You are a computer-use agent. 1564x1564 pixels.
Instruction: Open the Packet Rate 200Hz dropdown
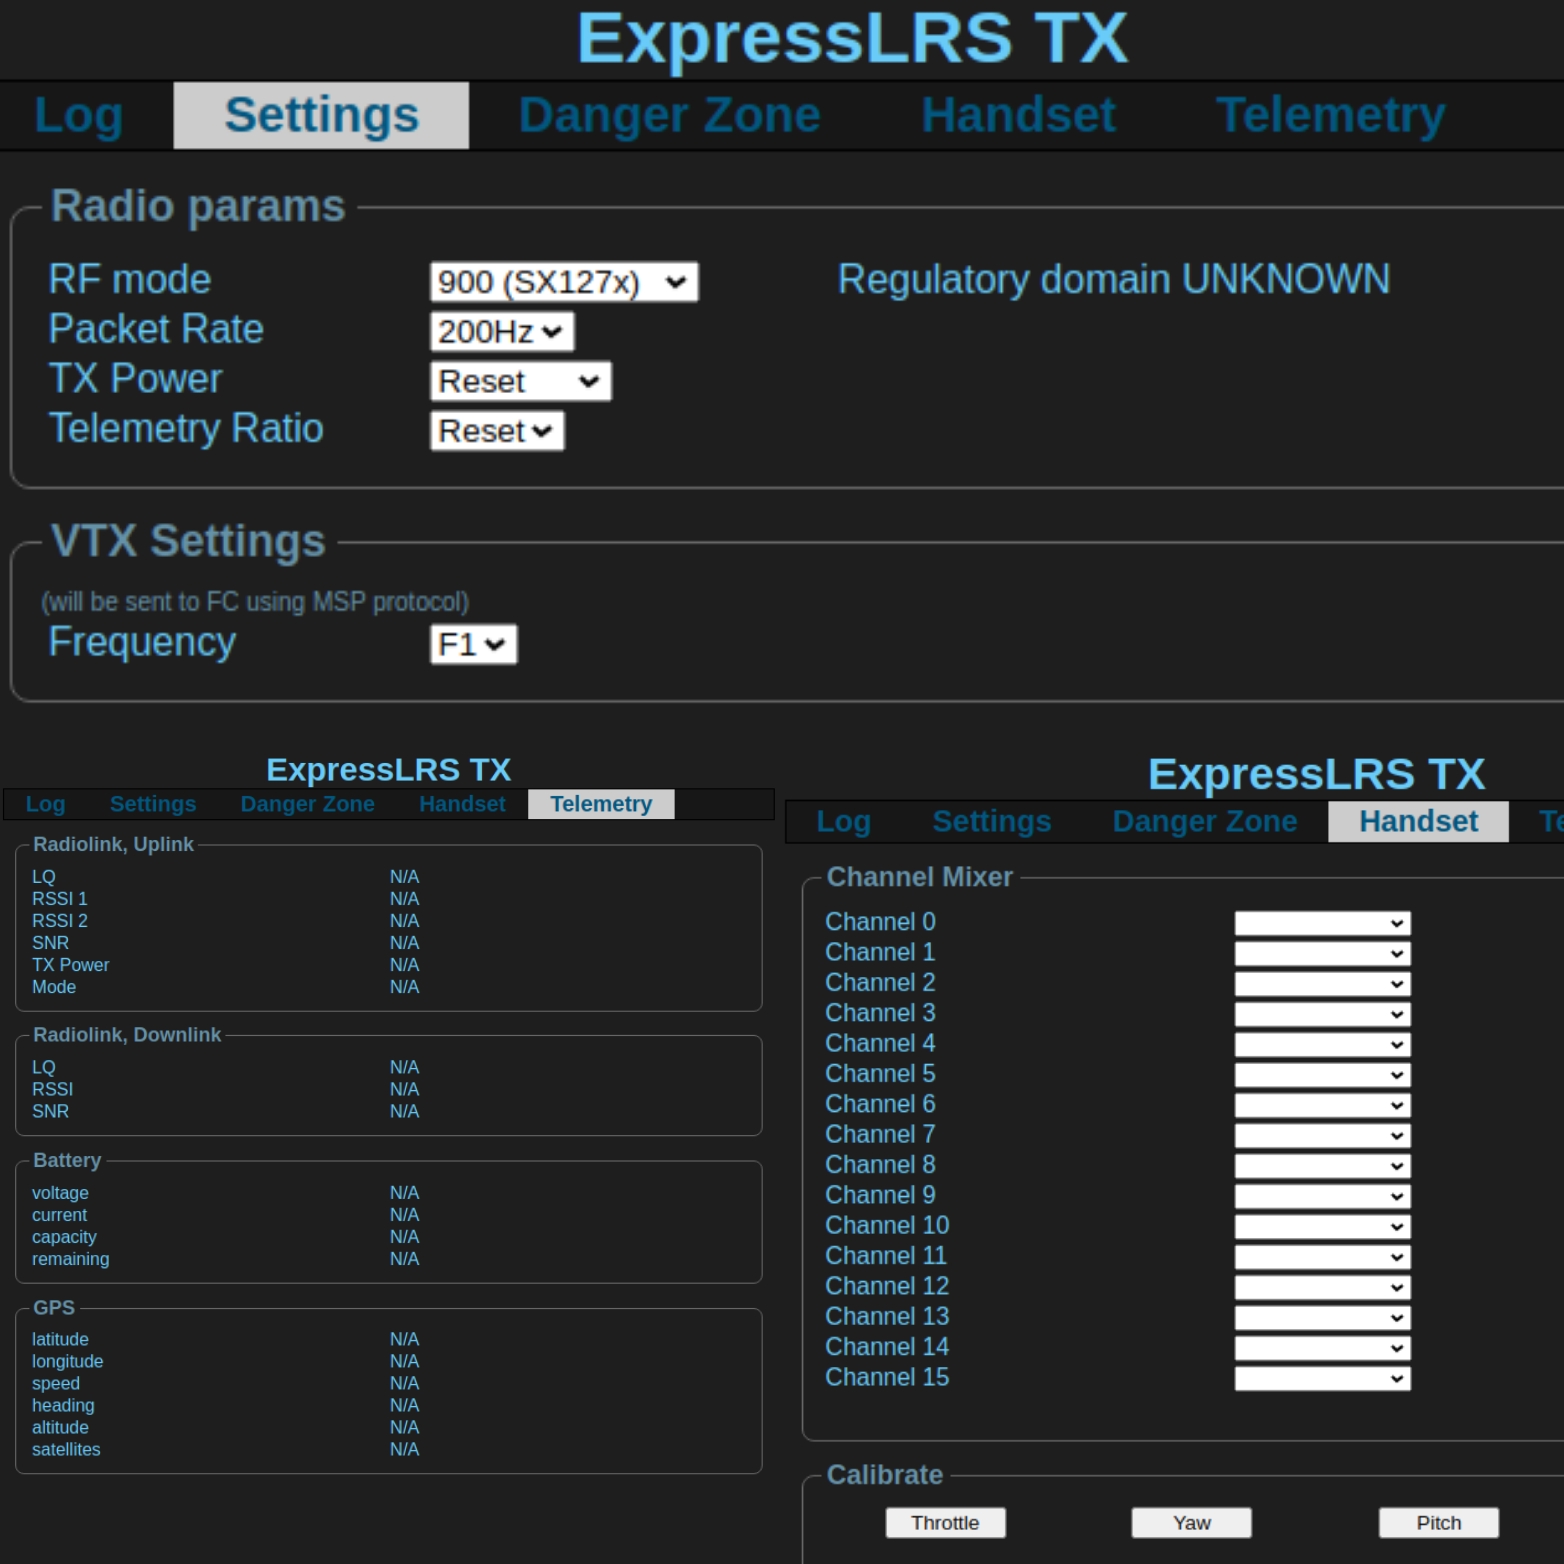click(x=502, y=332)
